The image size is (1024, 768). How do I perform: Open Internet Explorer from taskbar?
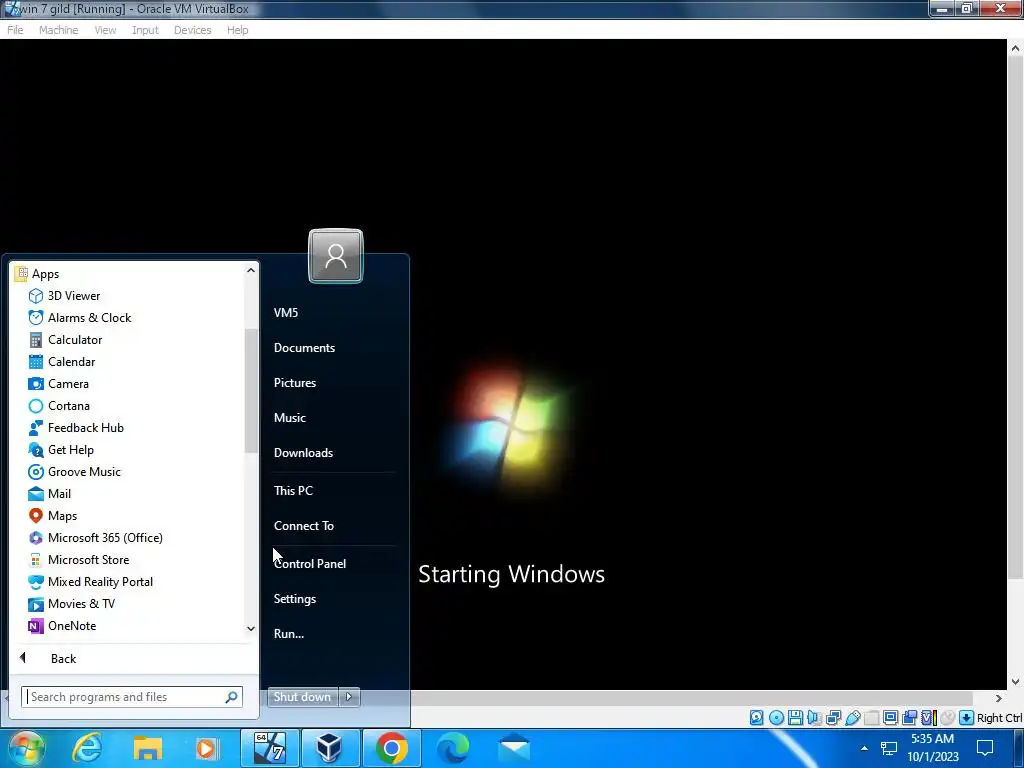pos(86,748)
